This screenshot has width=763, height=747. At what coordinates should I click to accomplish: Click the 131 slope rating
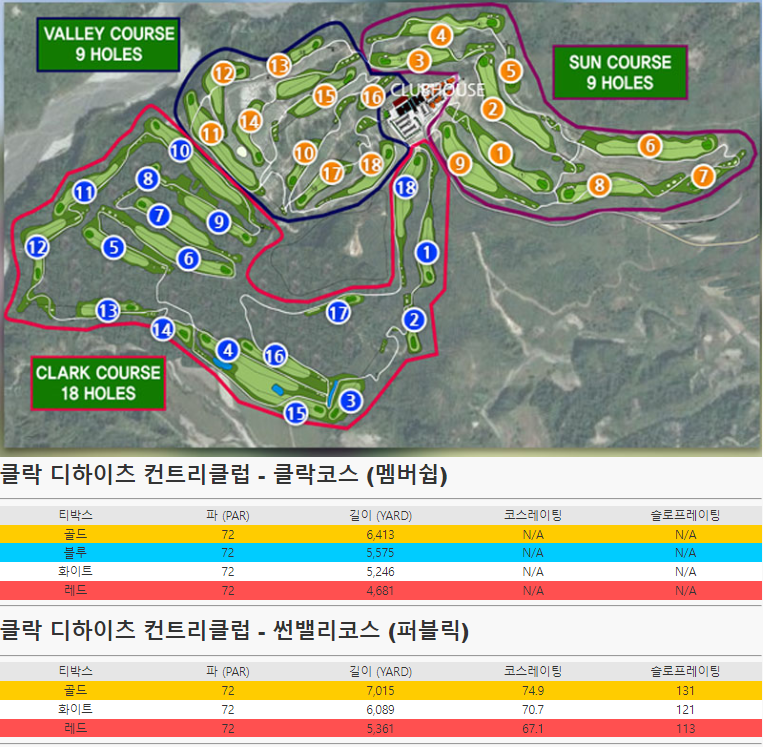pyautogui.click(x=685, y=691)
